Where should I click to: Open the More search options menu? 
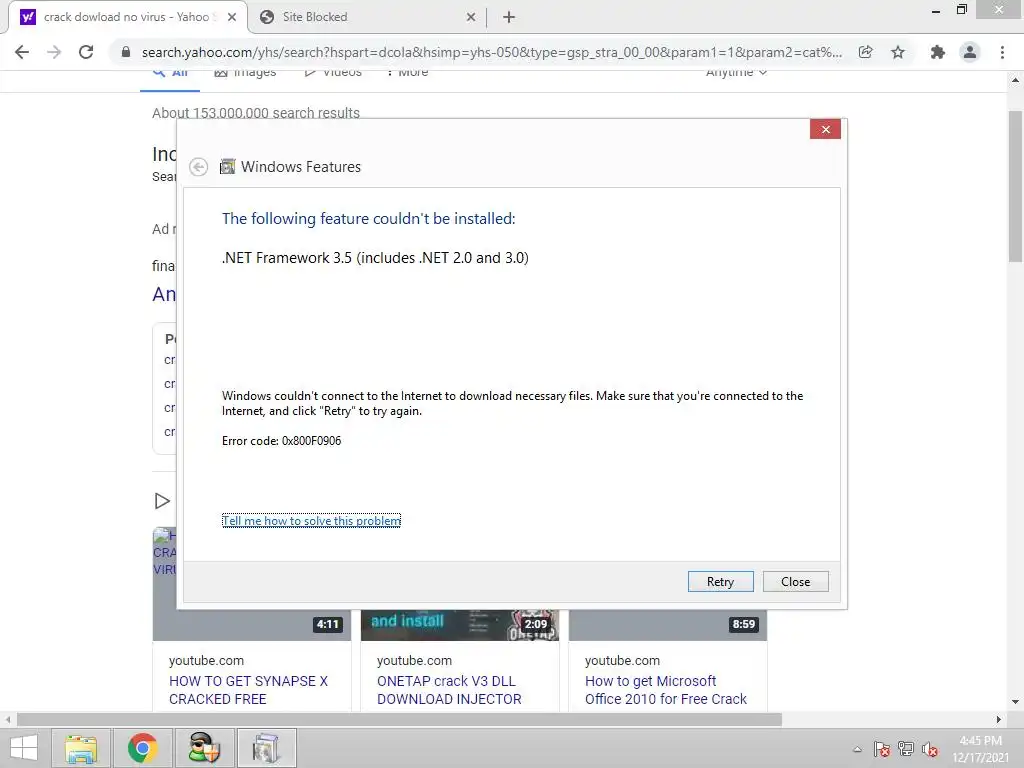[408, 73]
